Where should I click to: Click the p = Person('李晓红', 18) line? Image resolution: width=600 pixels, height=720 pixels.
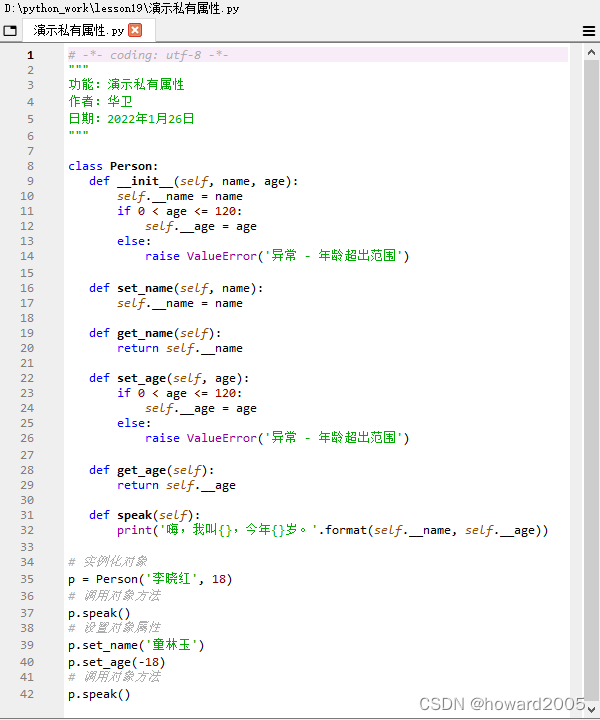[x=150, y=579]
